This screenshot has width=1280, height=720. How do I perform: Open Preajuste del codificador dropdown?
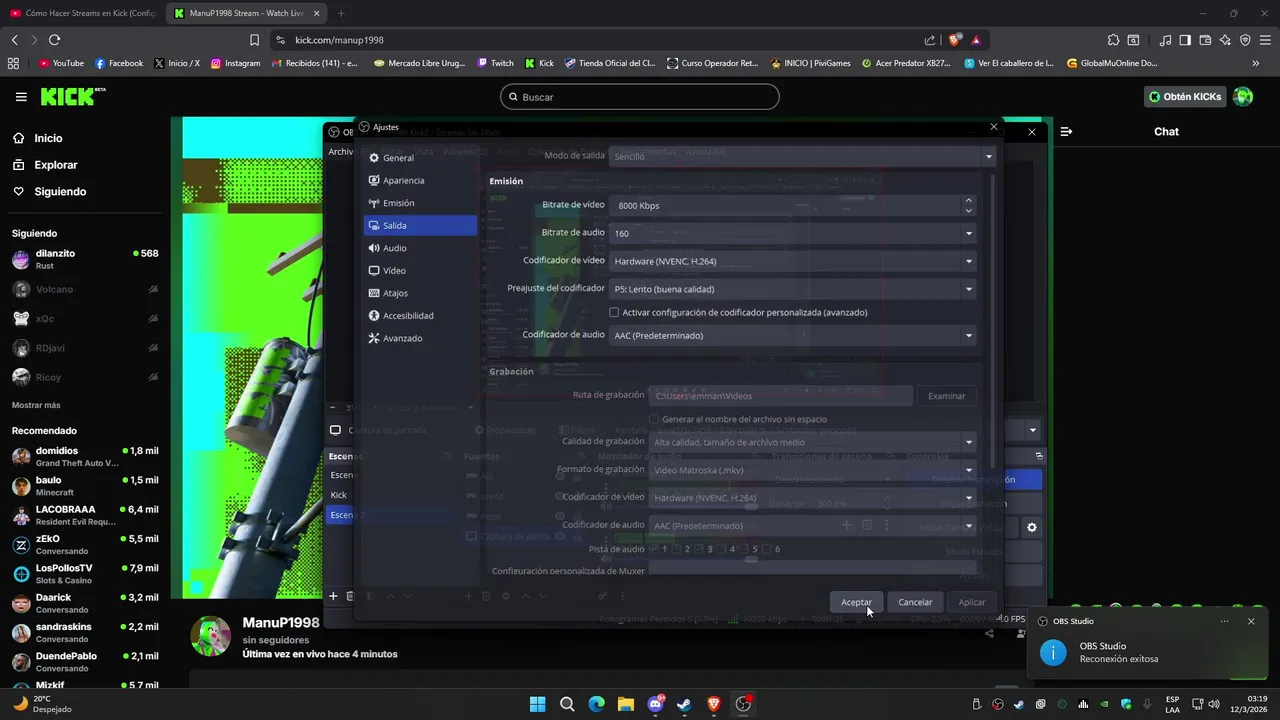click(792, 289)
